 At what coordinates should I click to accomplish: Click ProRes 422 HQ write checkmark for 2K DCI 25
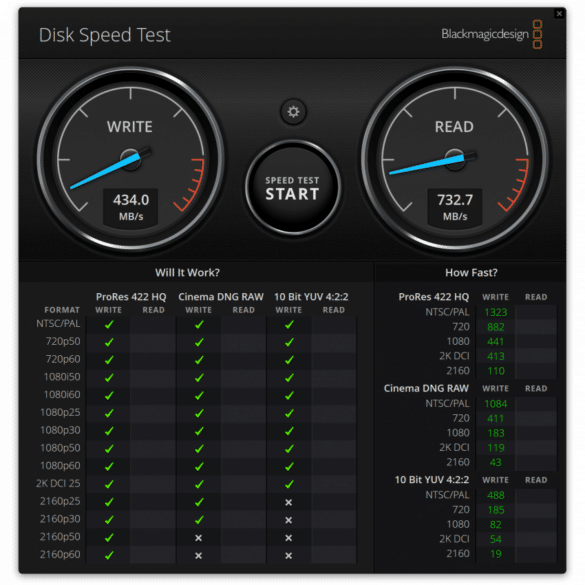pos(109,484)
